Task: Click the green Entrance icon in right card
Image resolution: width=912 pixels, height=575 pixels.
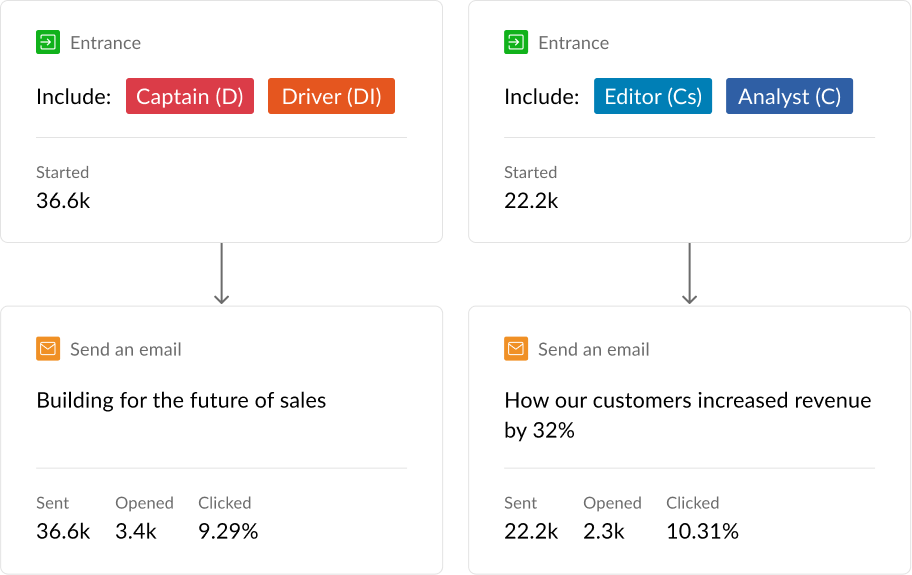Action: (516, 43)
